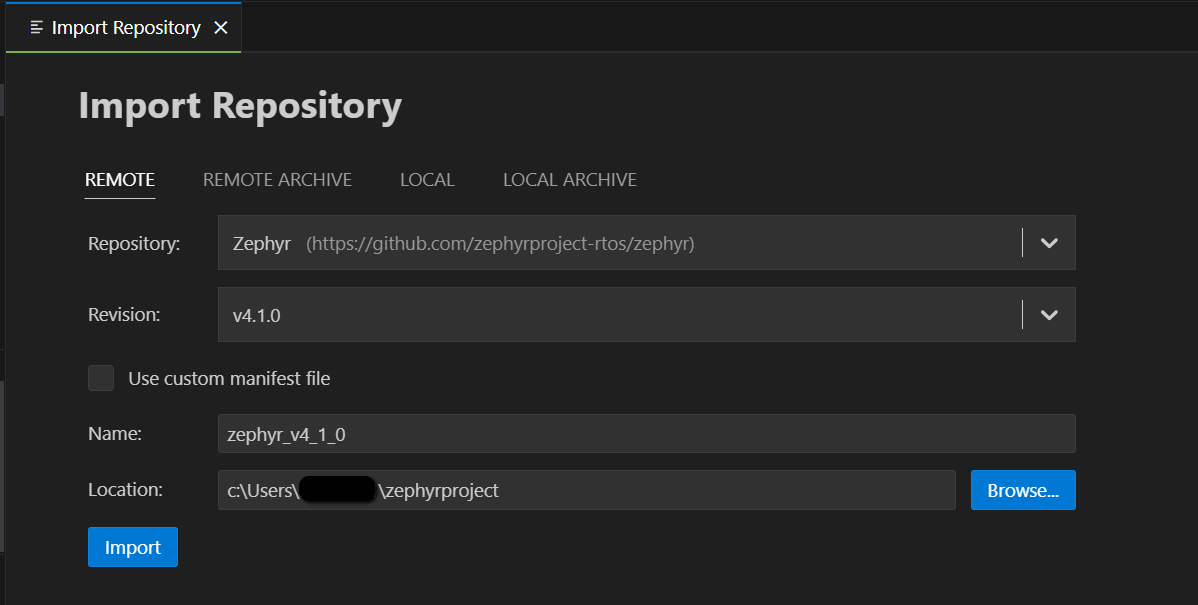Click inside the Location input field
The width and height of the screenshot is (1198, 605).
[585, 489]
